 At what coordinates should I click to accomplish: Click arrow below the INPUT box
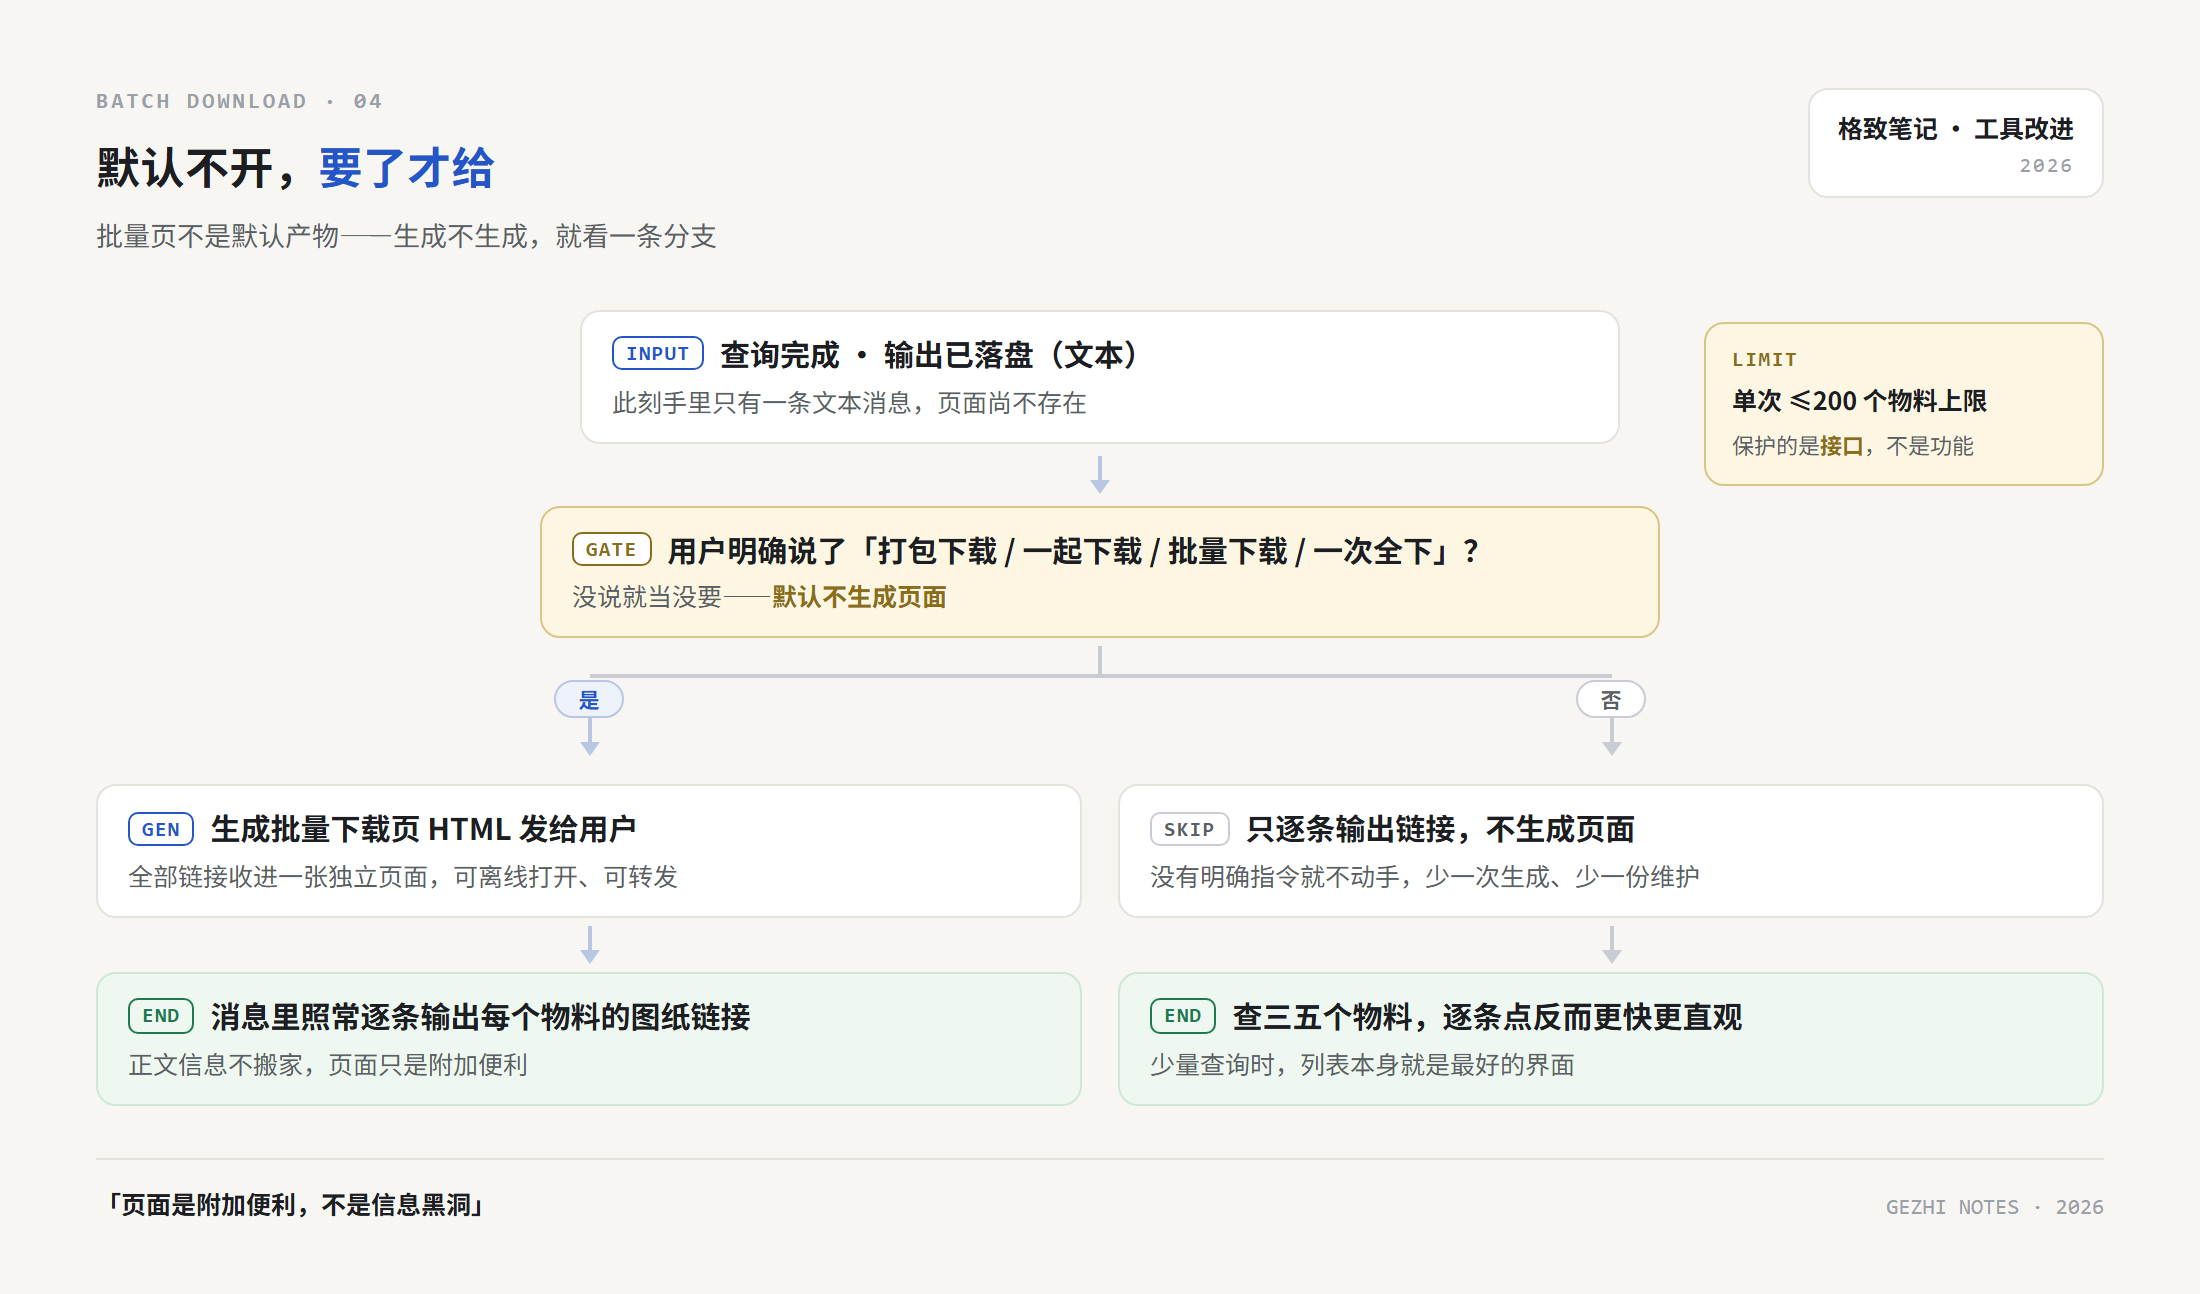coord(1100,475)
